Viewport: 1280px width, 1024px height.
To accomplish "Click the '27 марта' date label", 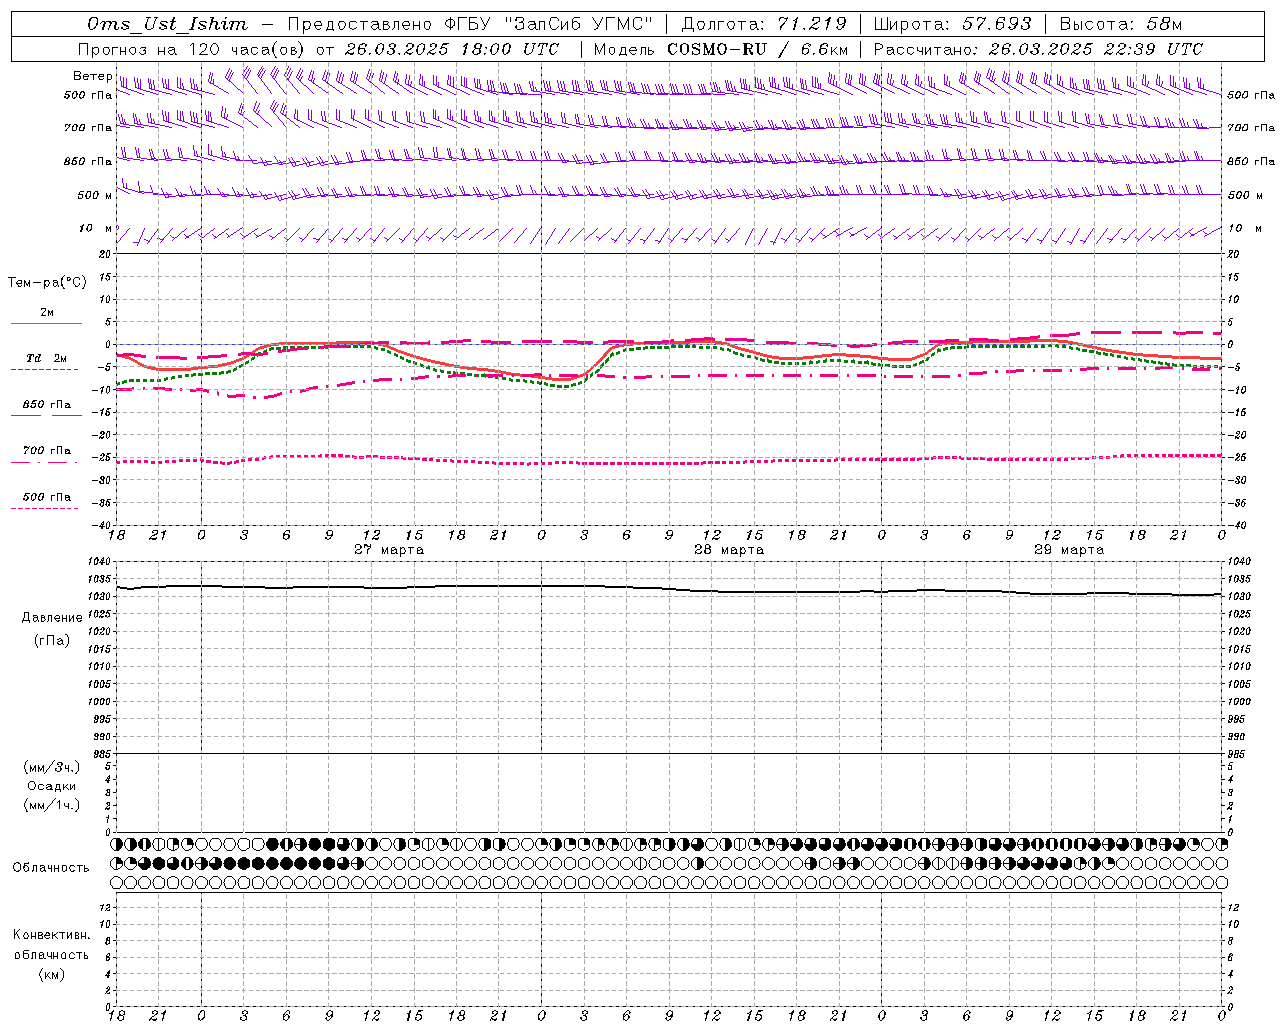I will 389,550.
